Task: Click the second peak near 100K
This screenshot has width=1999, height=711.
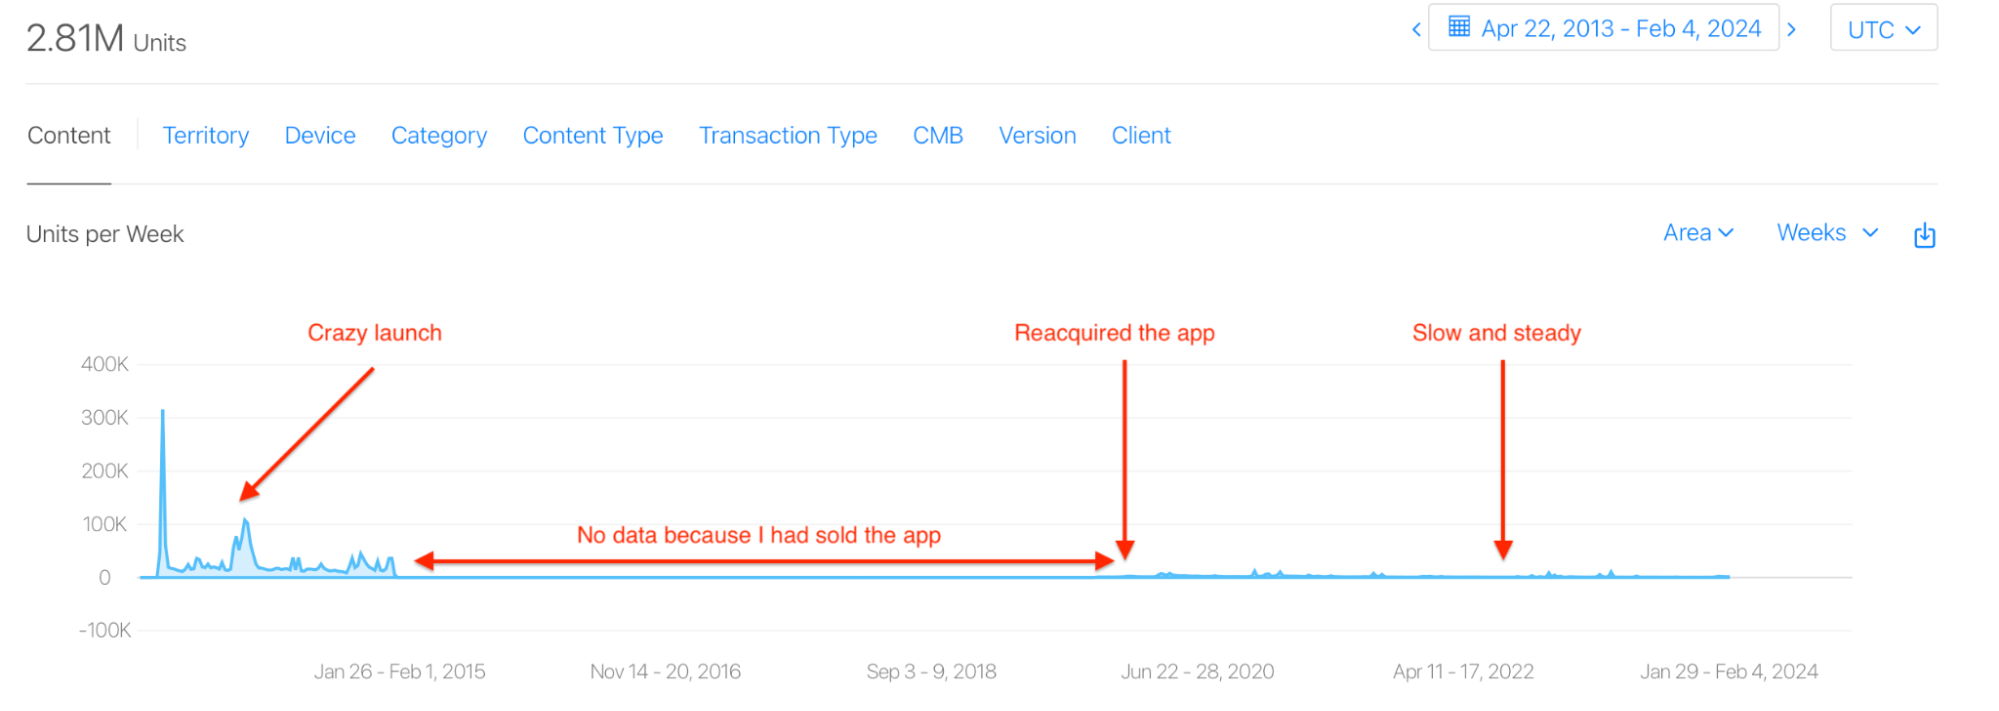Action: [x=245, y=522]
